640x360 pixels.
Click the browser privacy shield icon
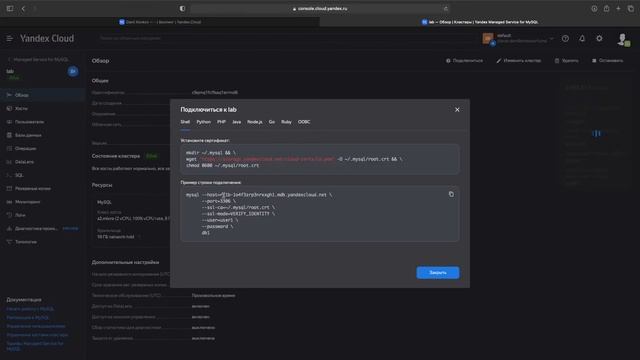182,8
